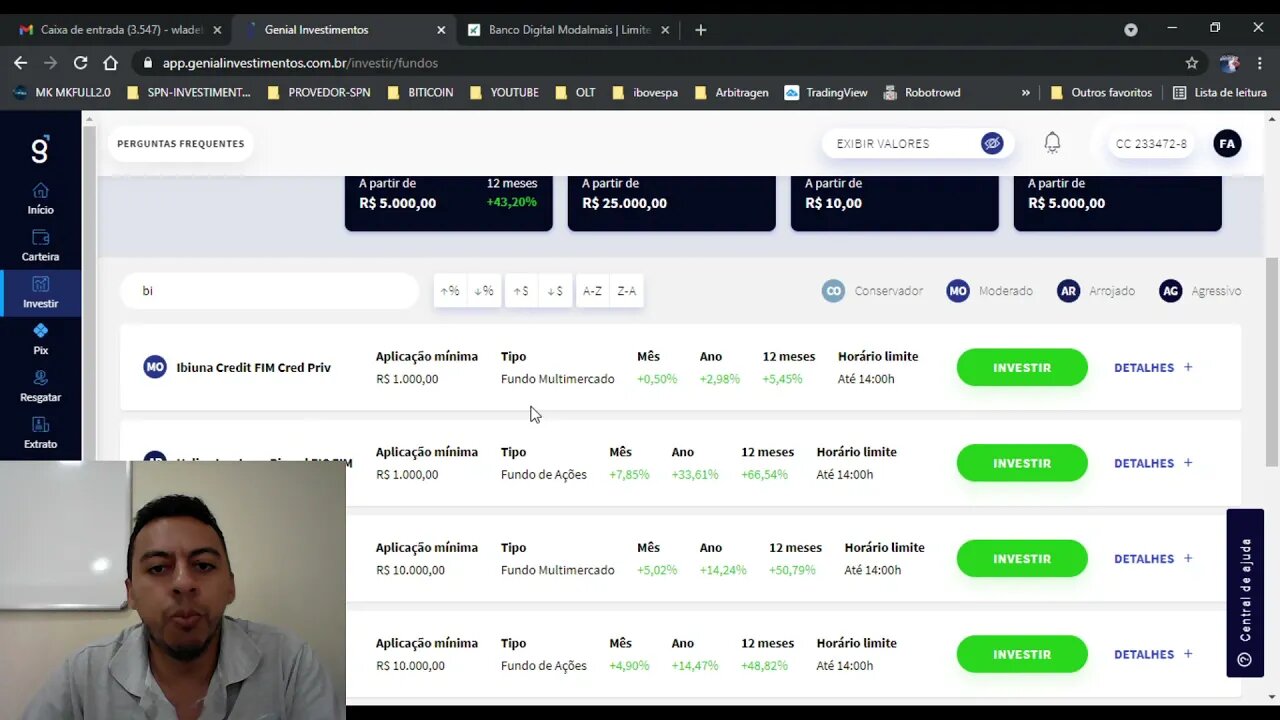
Task: Click Investir for the +66,54% fund
Action: [1022, 463]
